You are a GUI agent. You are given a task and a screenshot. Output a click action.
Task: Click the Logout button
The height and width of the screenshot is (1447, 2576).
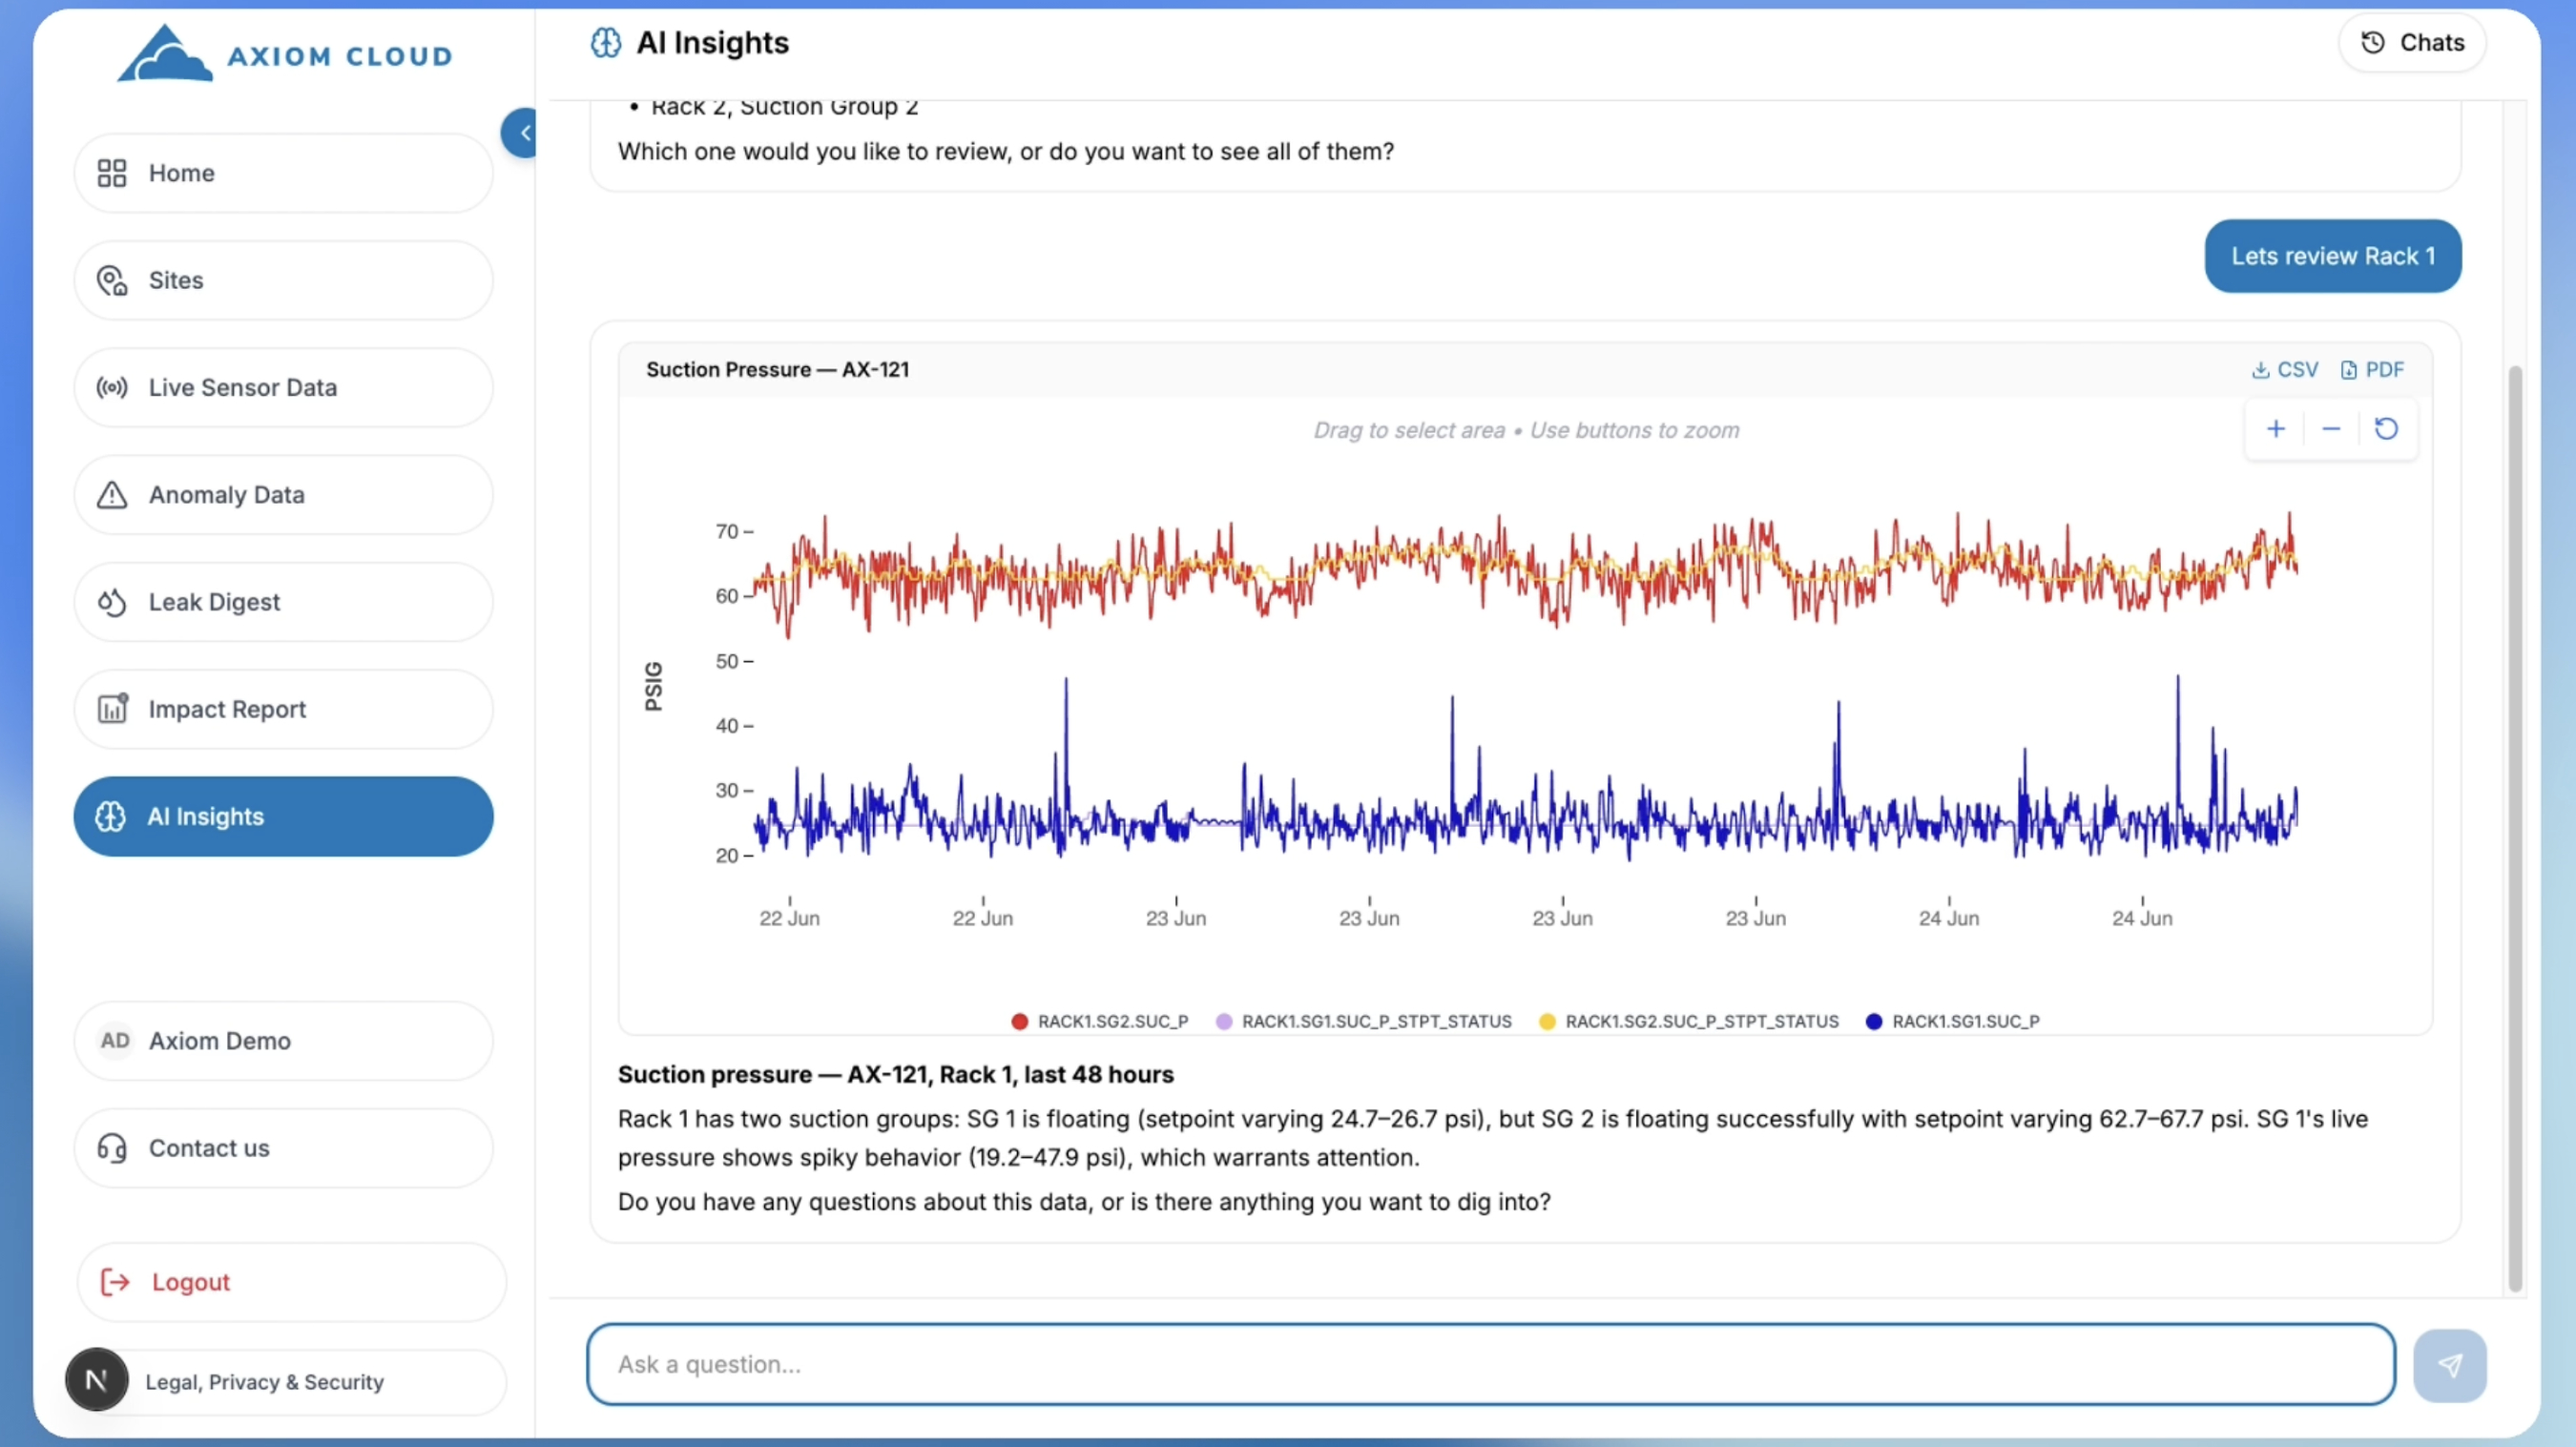(x=291, y=1282)
